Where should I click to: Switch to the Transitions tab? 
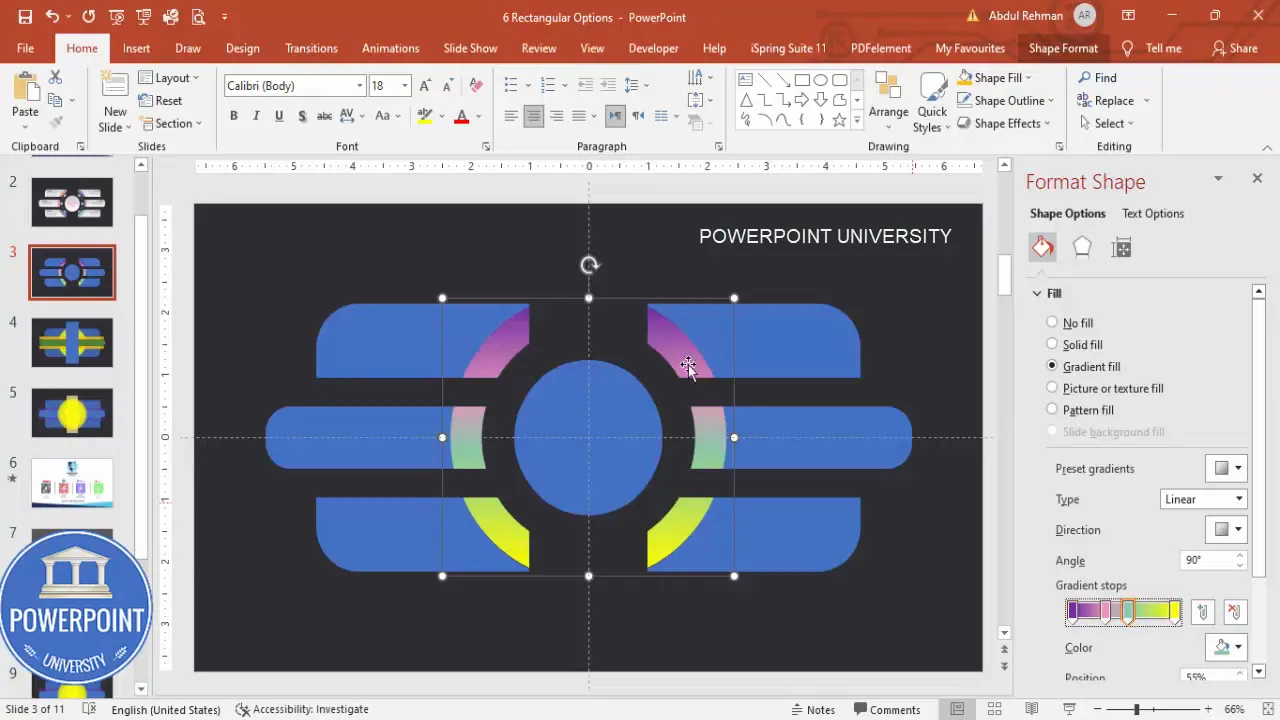point(311,48)
